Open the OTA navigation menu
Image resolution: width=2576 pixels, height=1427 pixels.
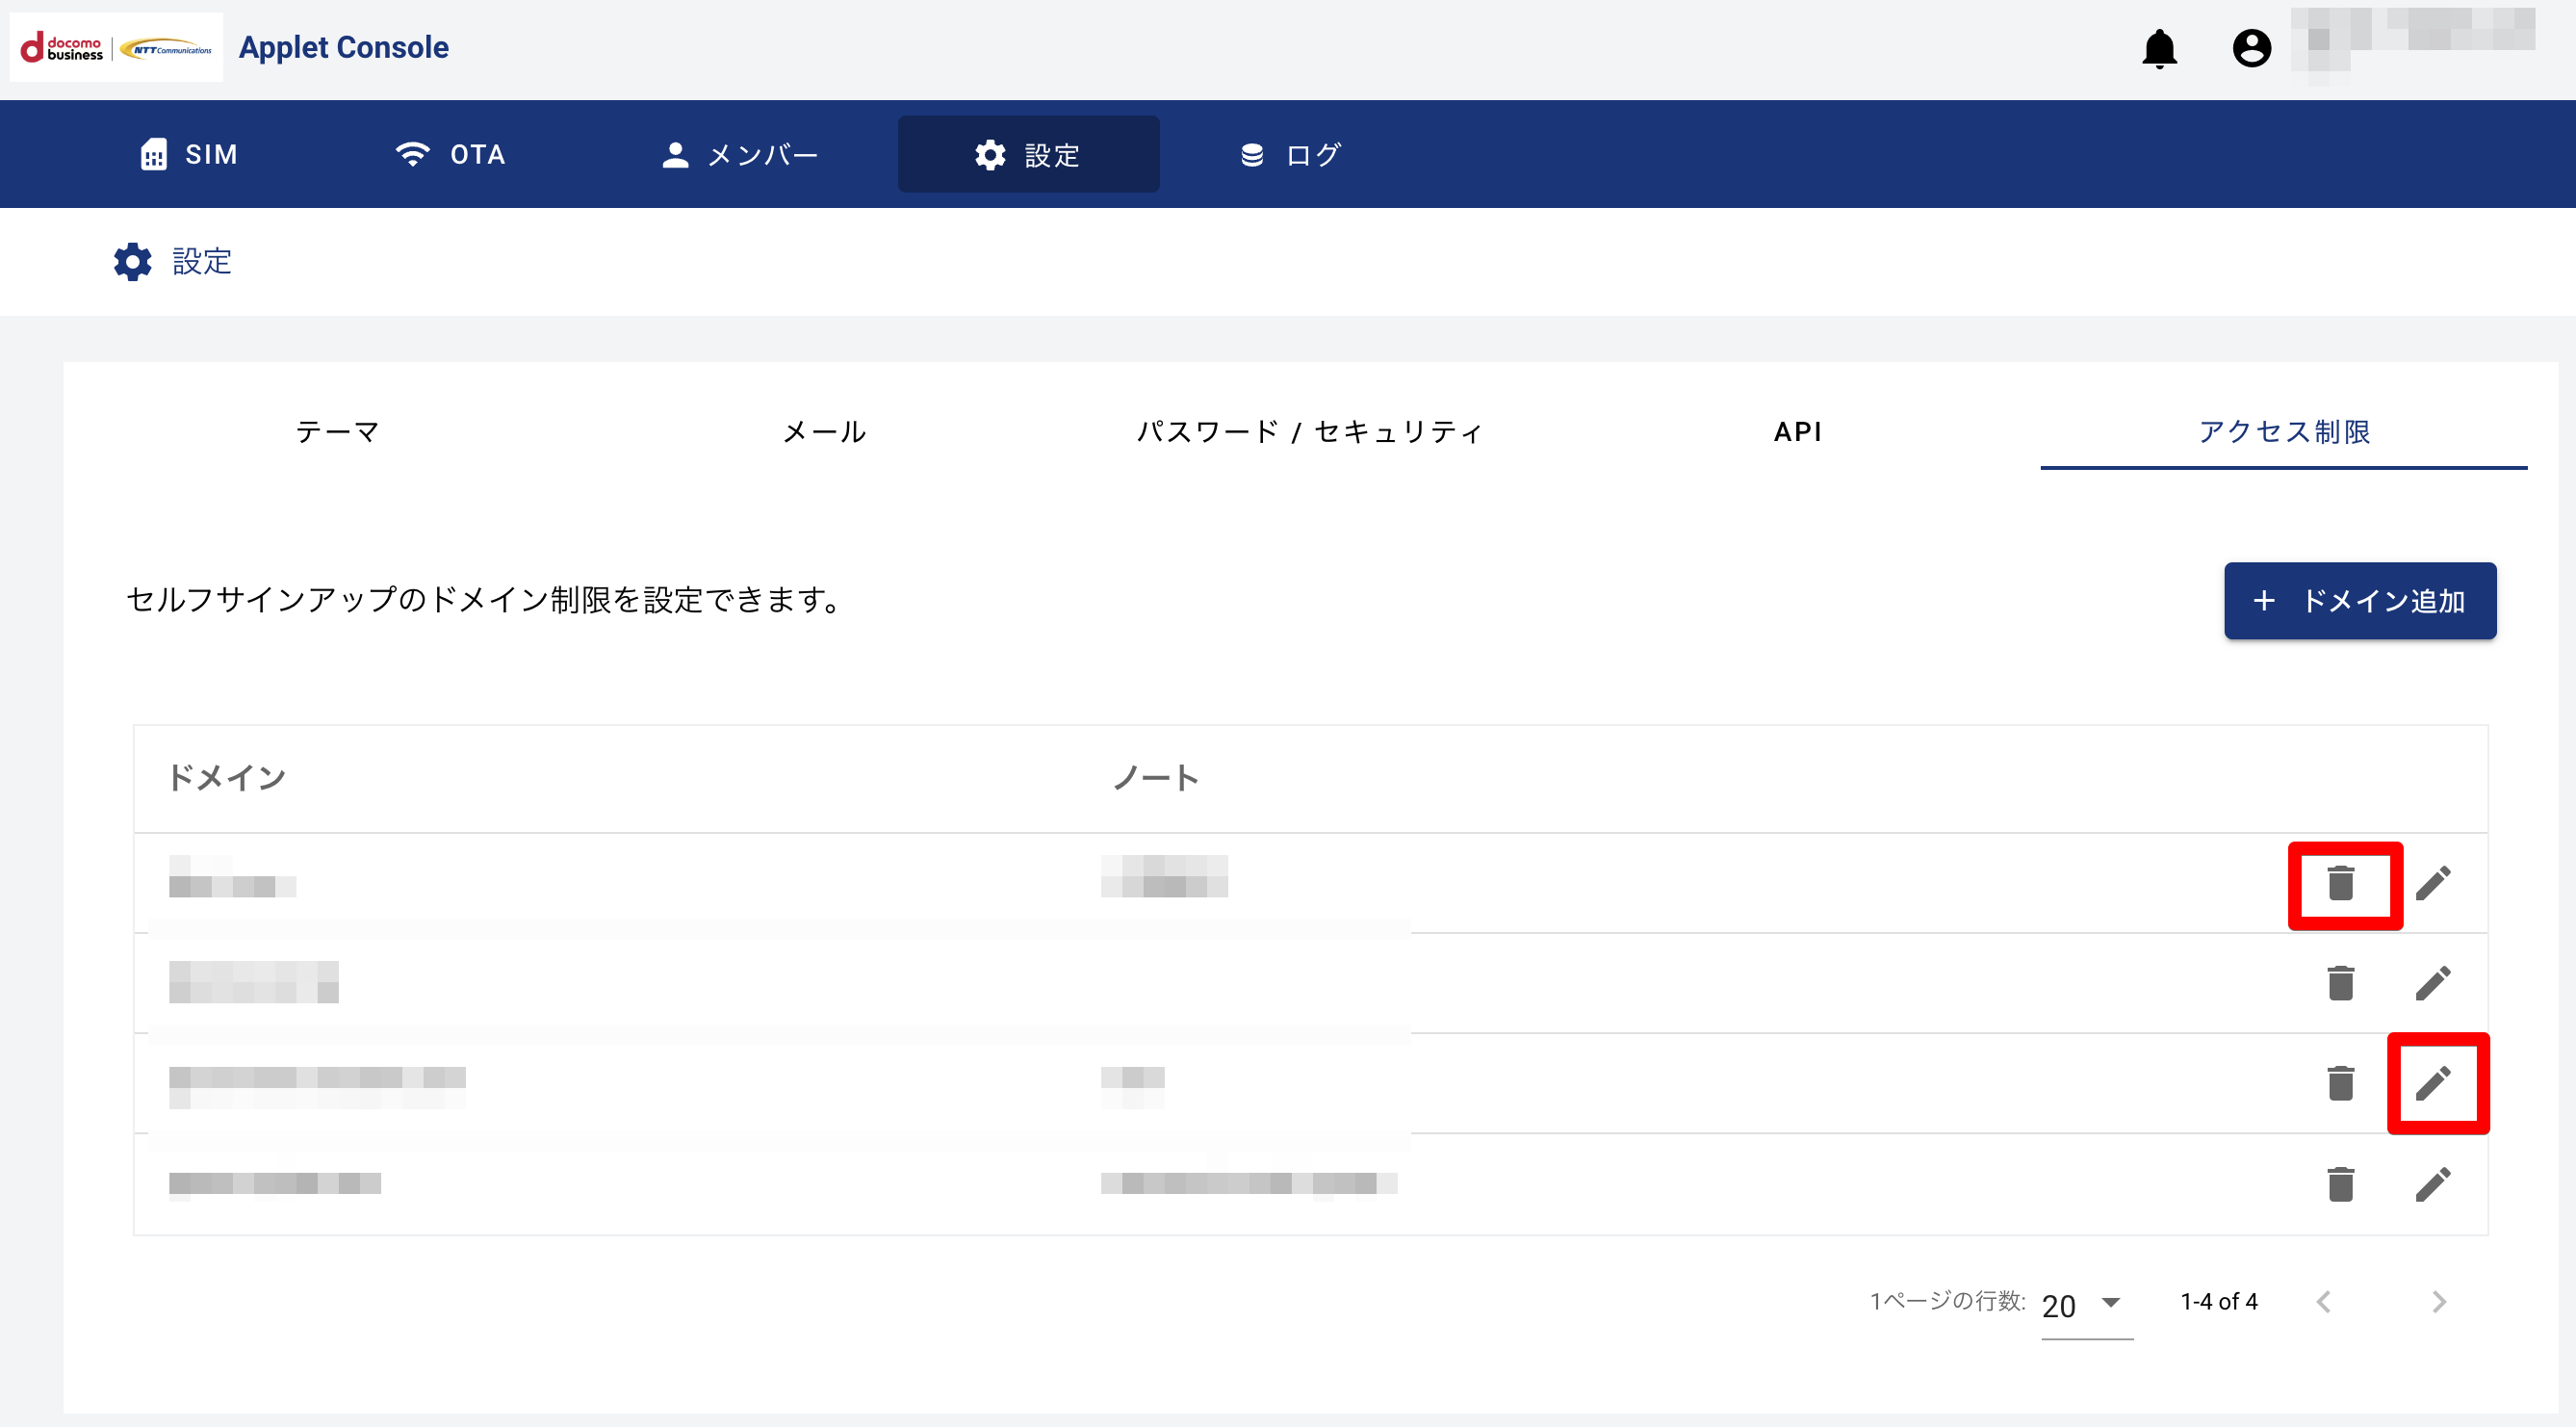(x=450, y=154)
